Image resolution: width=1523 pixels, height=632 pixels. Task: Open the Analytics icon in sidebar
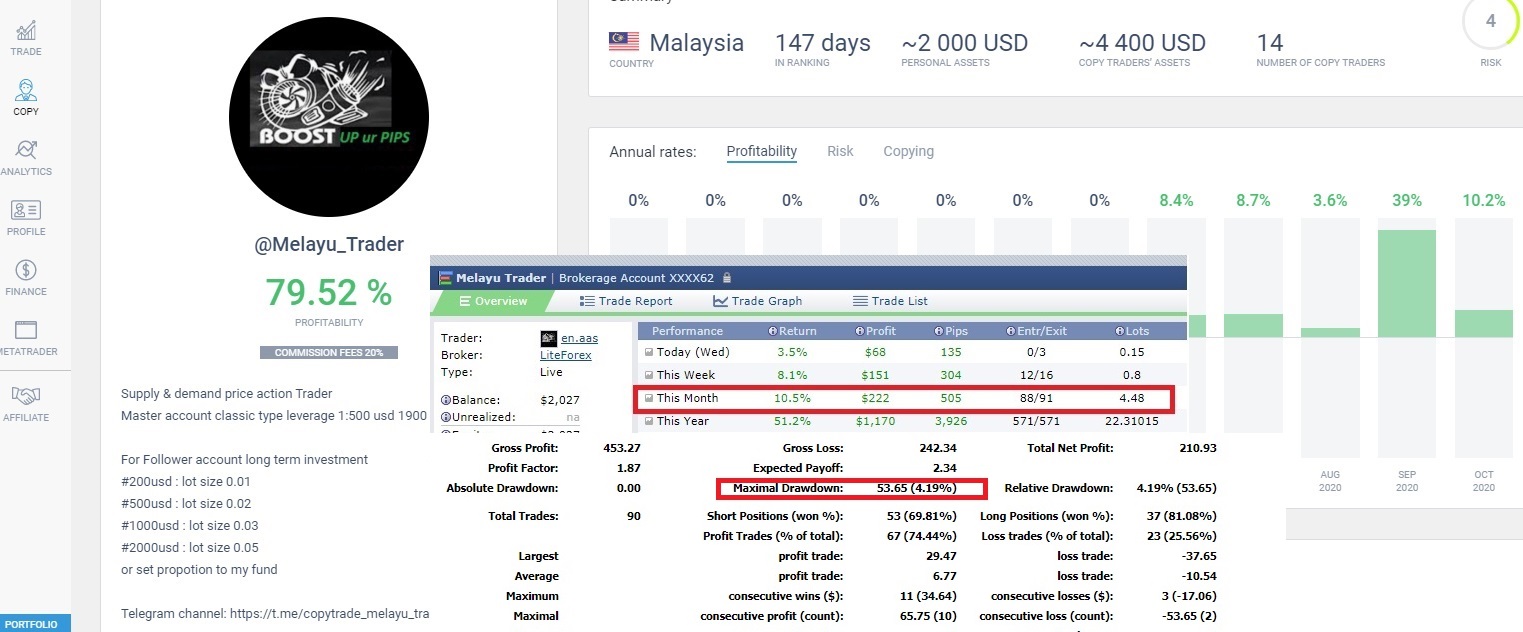(x=26, y=150)
